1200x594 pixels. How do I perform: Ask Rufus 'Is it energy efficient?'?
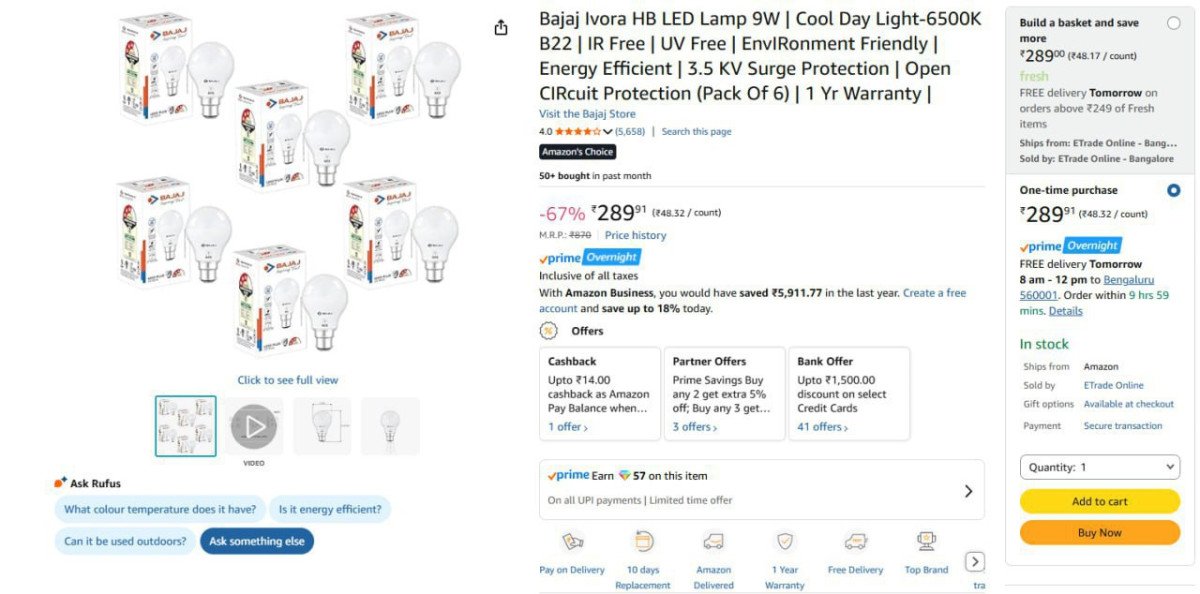(x=330, y=509)
